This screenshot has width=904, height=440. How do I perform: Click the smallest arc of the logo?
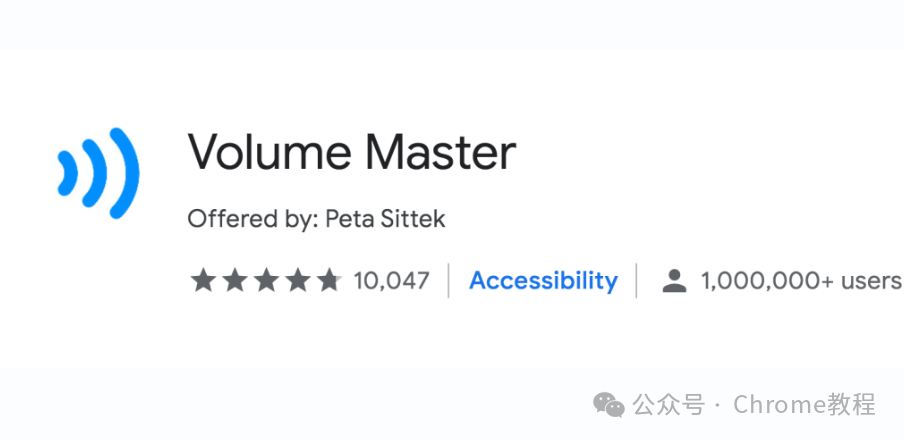point(67,173)
